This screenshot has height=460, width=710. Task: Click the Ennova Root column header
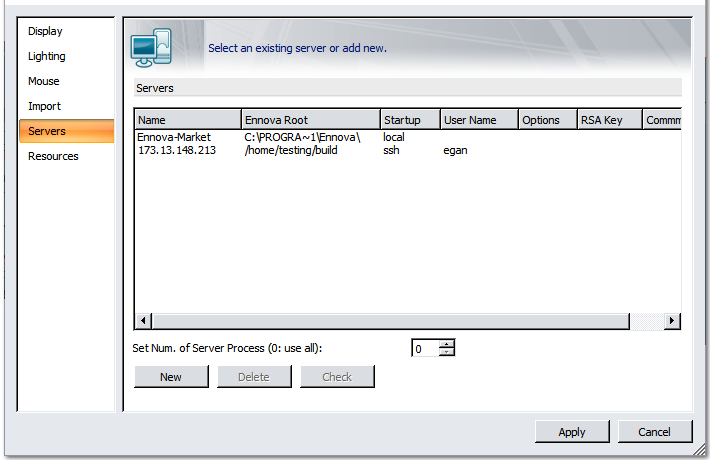[310, 120]
